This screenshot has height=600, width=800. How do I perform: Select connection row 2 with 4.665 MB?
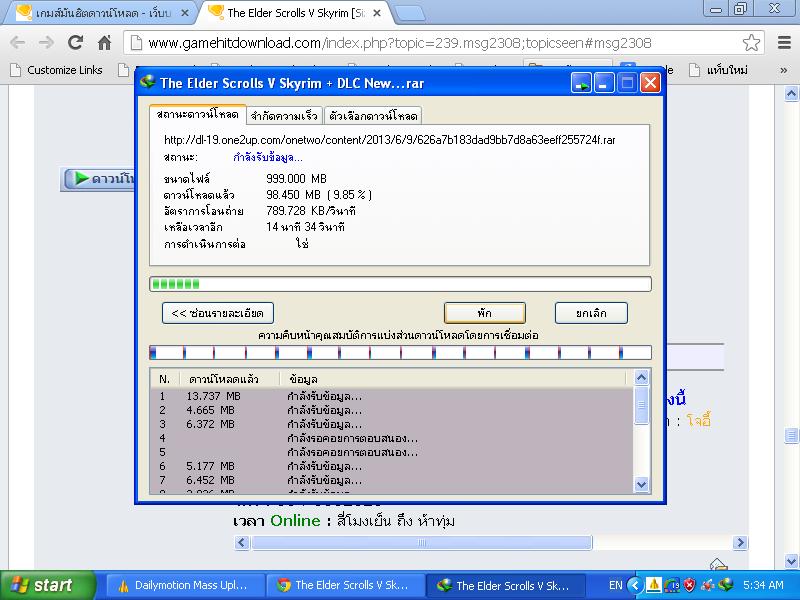point(392,410)
